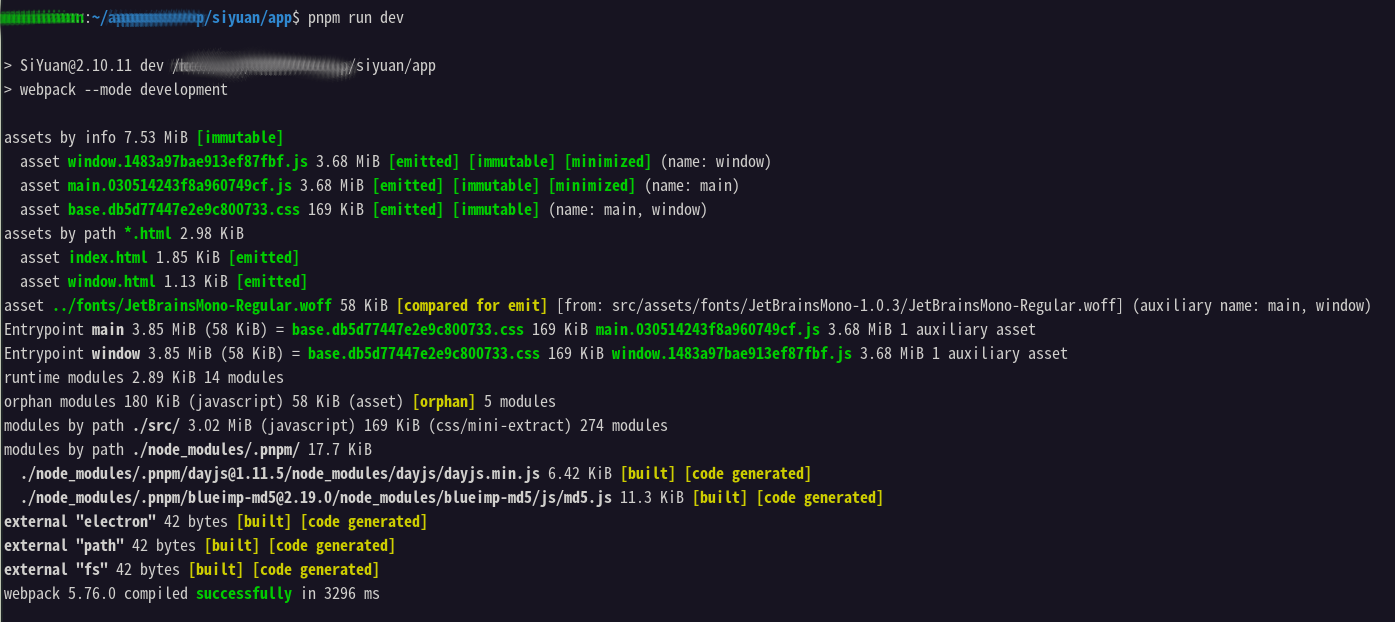This screenshot has width=1395, height=622.
Task: Click the index.html asset filename
Action: pyautogui.click(x=107, y=258)
